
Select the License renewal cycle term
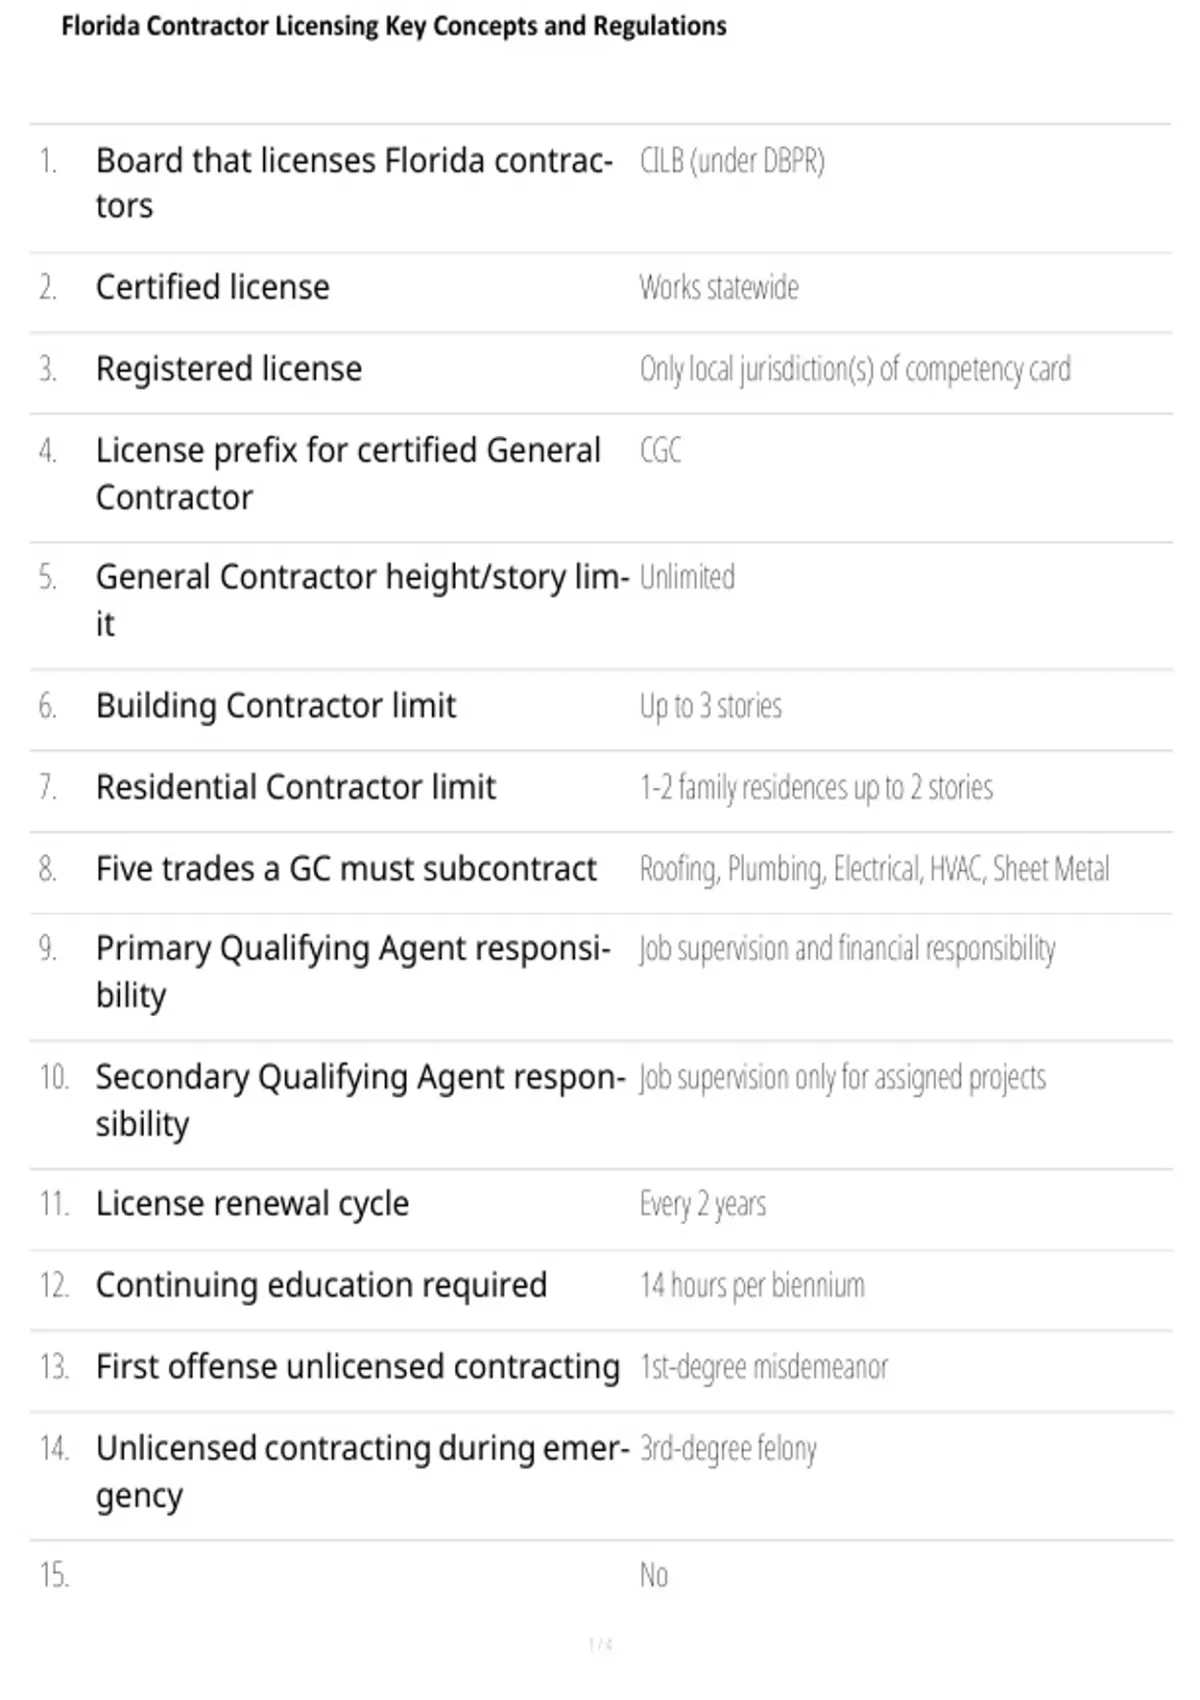pos(252,1203)
